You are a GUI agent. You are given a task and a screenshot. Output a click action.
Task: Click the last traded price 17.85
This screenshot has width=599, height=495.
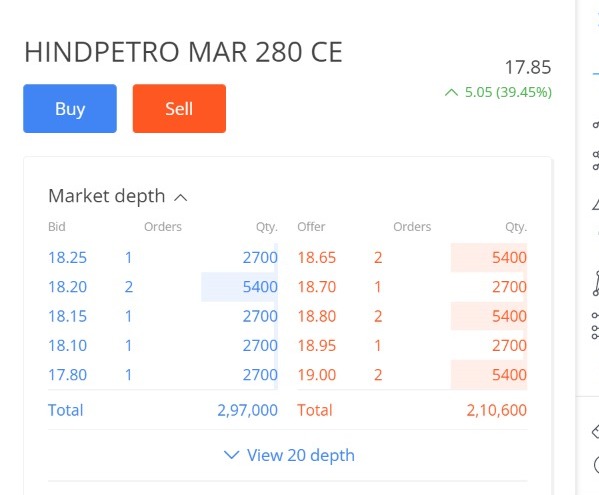tap(528, 68)
